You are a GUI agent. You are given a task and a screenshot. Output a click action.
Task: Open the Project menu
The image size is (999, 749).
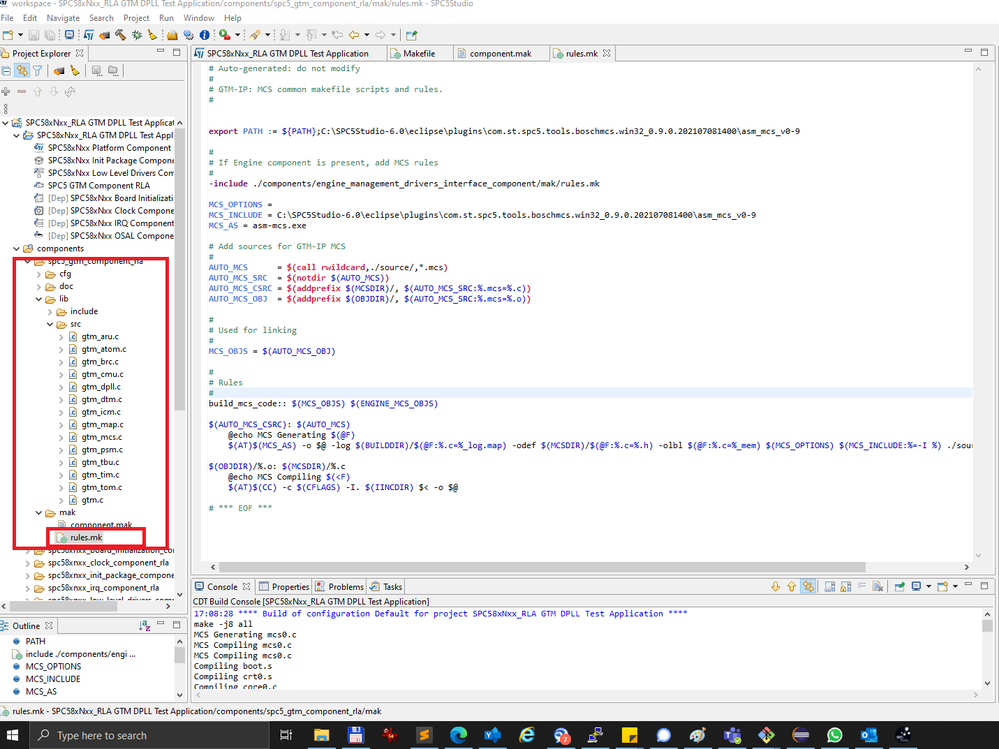point(136,18)
